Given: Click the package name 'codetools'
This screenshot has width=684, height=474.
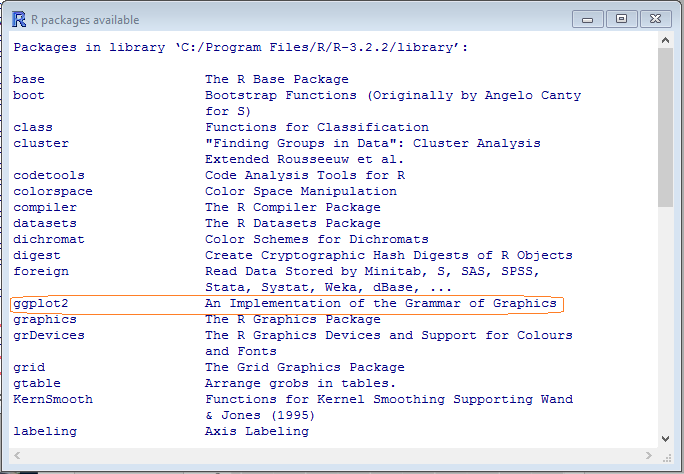Looking at the screenshot, I should [49, 175].
